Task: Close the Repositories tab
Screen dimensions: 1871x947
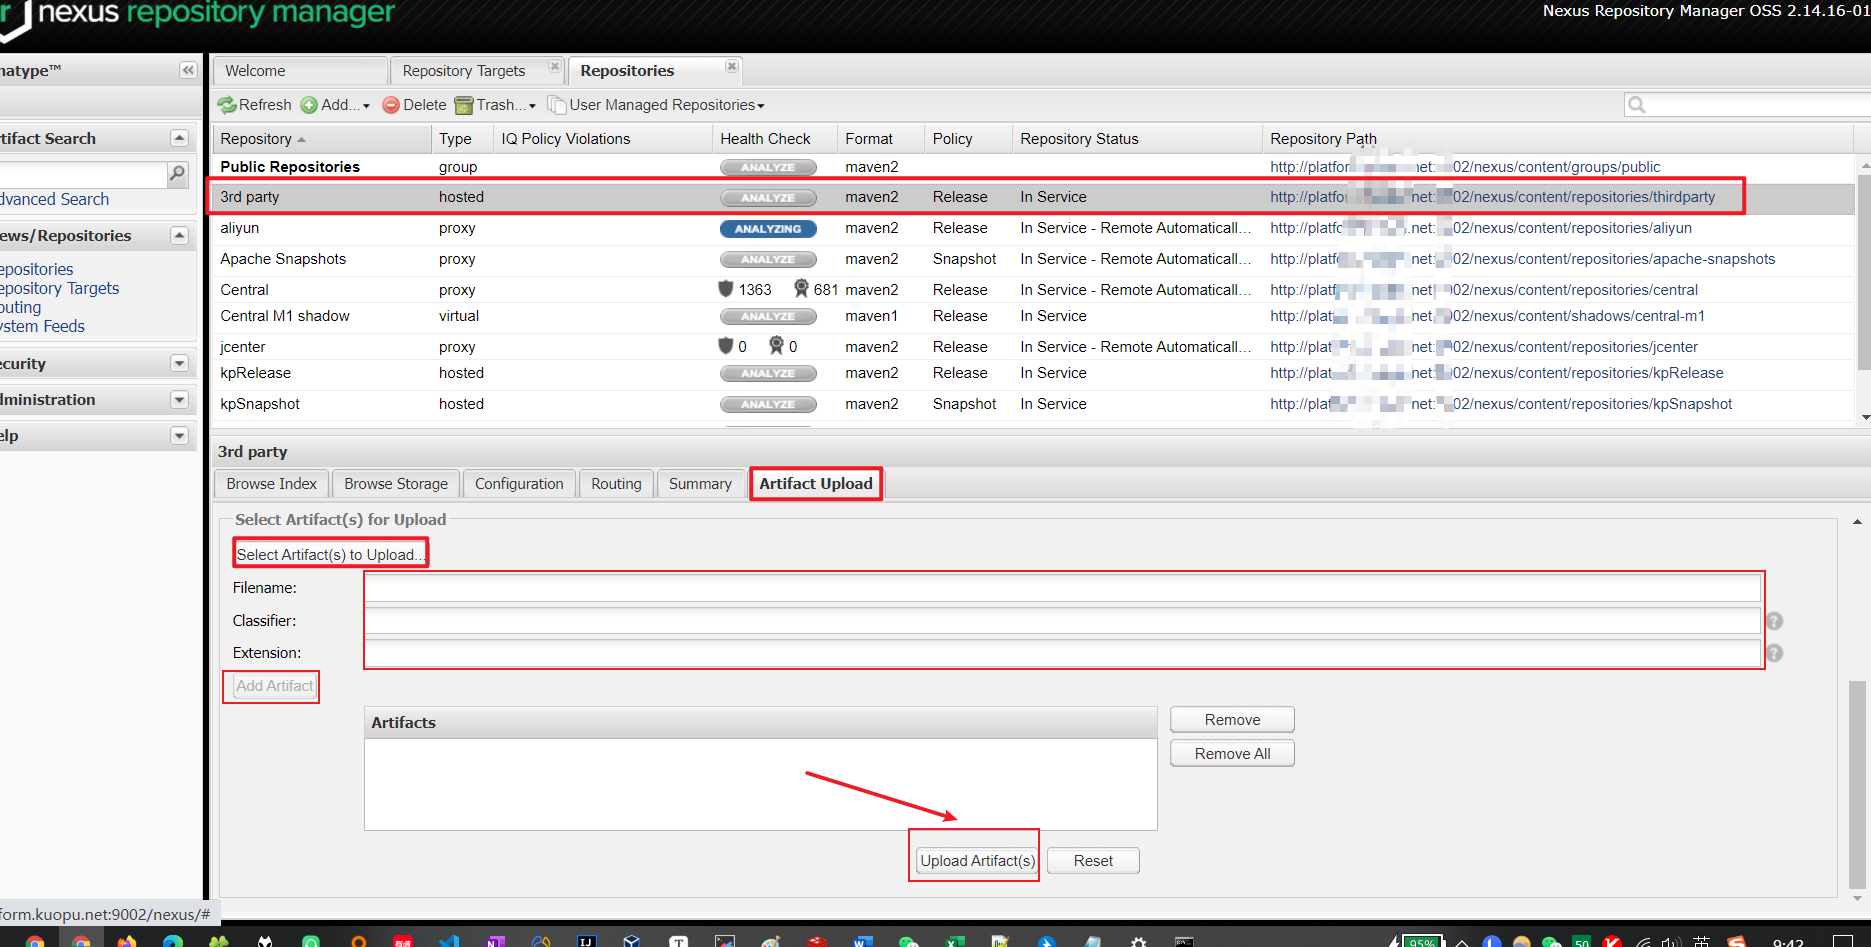Action: pyautogui.click(x=732, y=66)
